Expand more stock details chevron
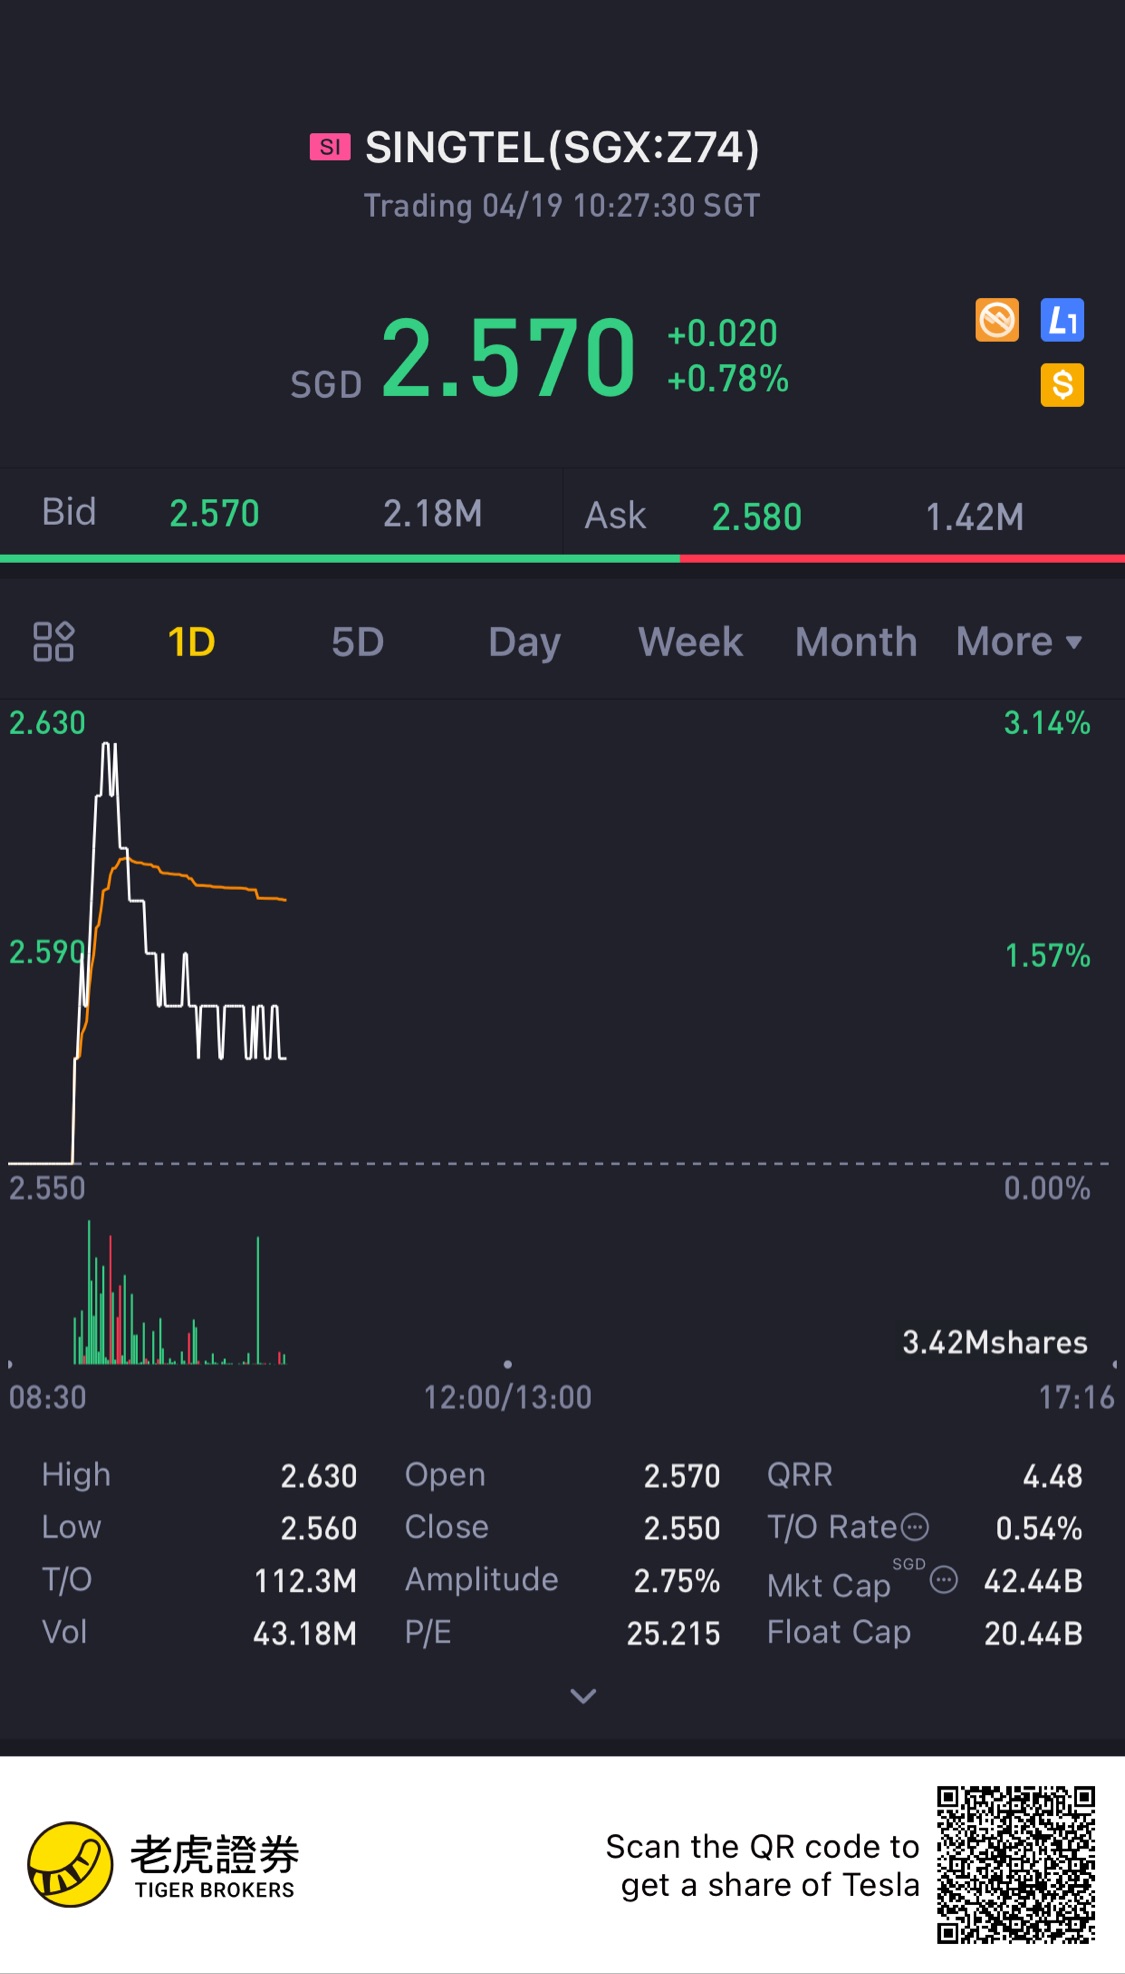Viewport: 1125px width, 1974px height. [x=583, y=1696]
